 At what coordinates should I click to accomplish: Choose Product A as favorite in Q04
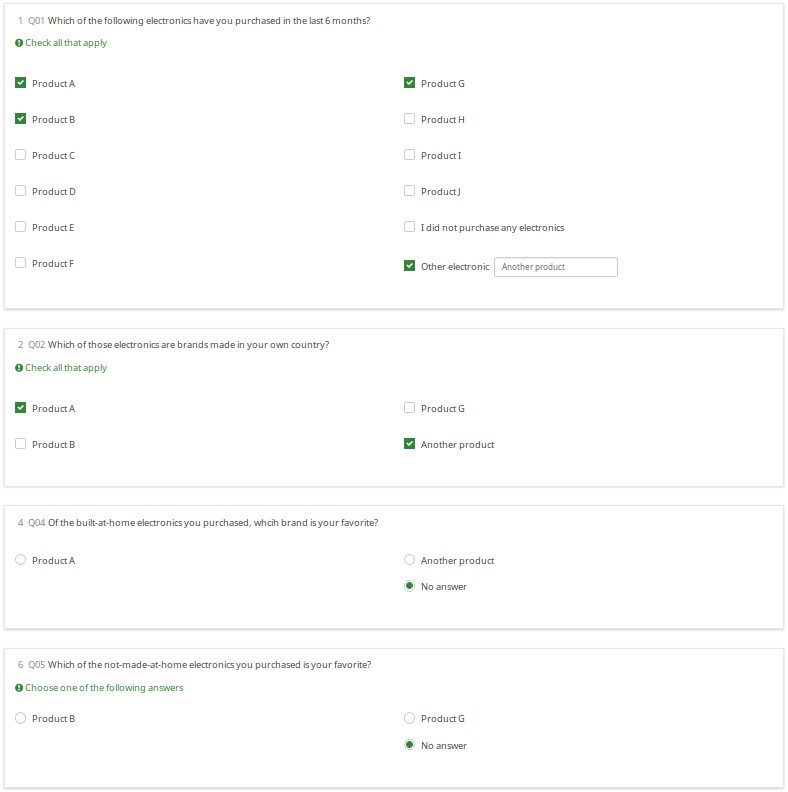[21, 560]
